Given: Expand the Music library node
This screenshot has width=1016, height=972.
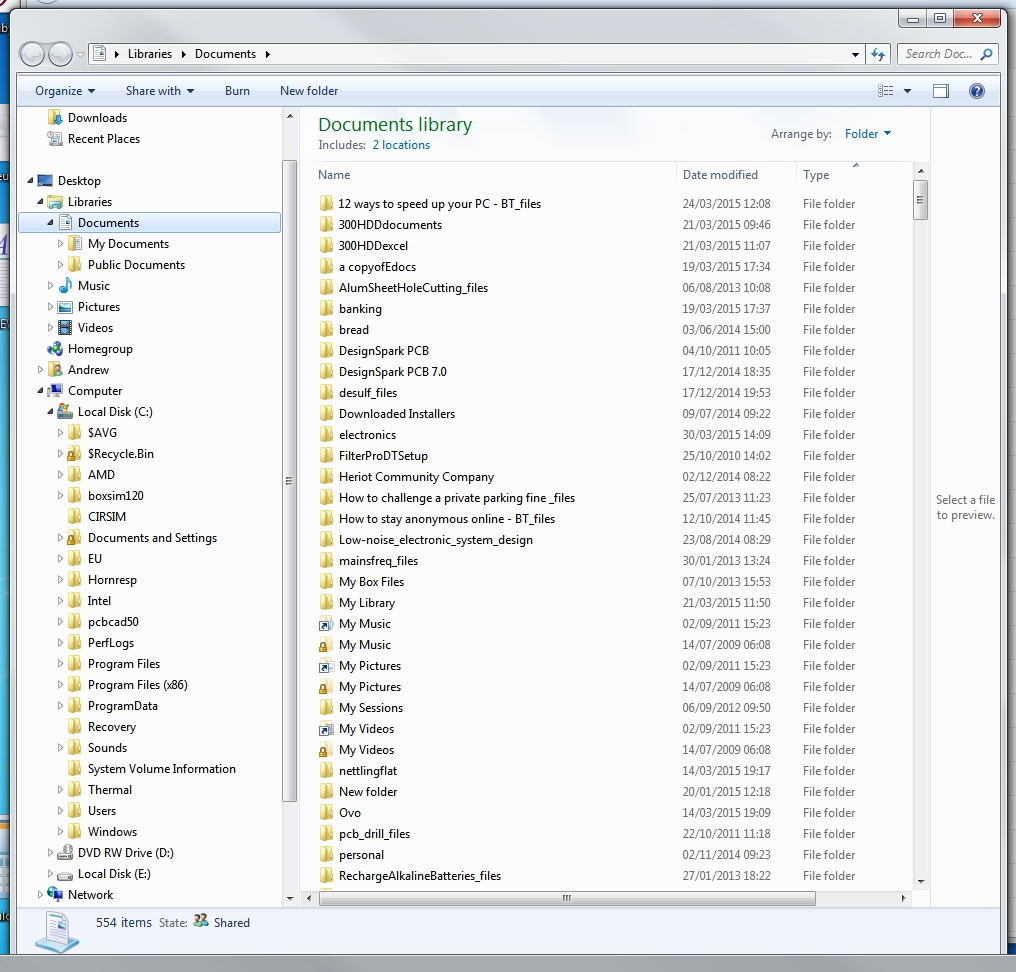Looking at the screenshot, I should pyautogui.click(x=50, y=286).
